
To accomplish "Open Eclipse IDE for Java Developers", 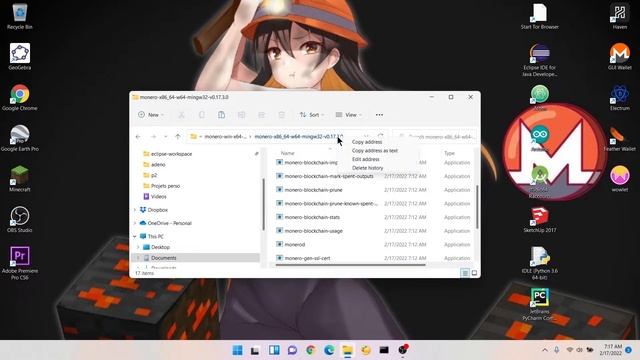I will click(x=540, y=60).
